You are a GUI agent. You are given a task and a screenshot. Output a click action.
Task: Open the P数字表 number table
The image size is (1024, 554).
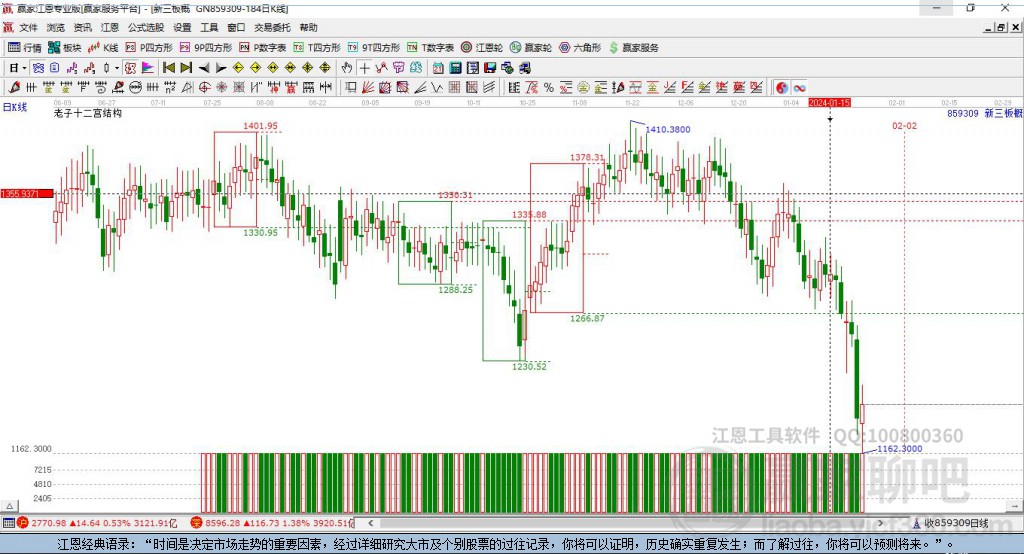[263, 48]
